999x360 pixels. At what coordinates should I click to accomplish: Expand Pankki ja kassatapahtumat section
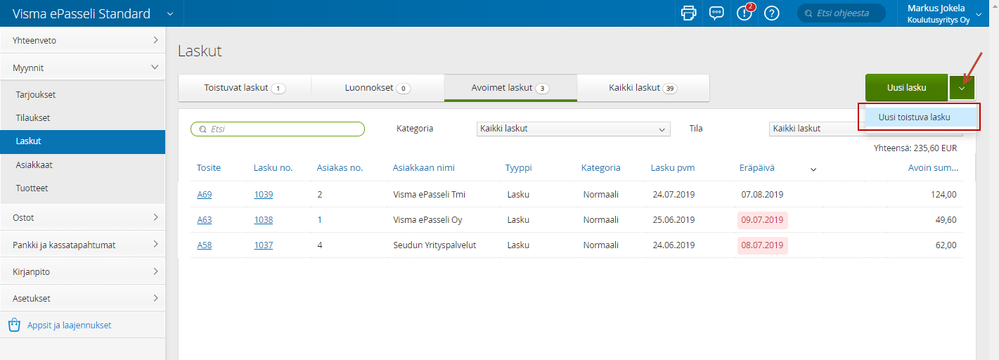(83, 245)
